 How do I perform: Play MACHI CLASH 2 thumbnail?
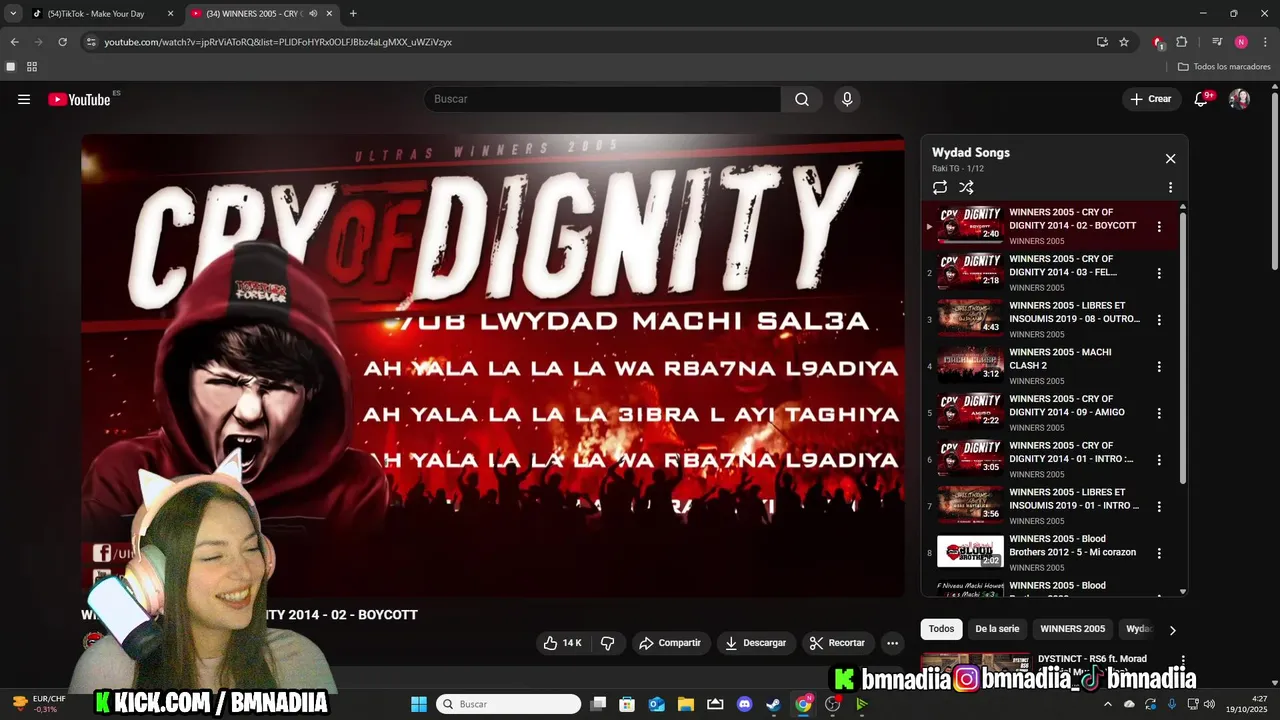point(970,366)
